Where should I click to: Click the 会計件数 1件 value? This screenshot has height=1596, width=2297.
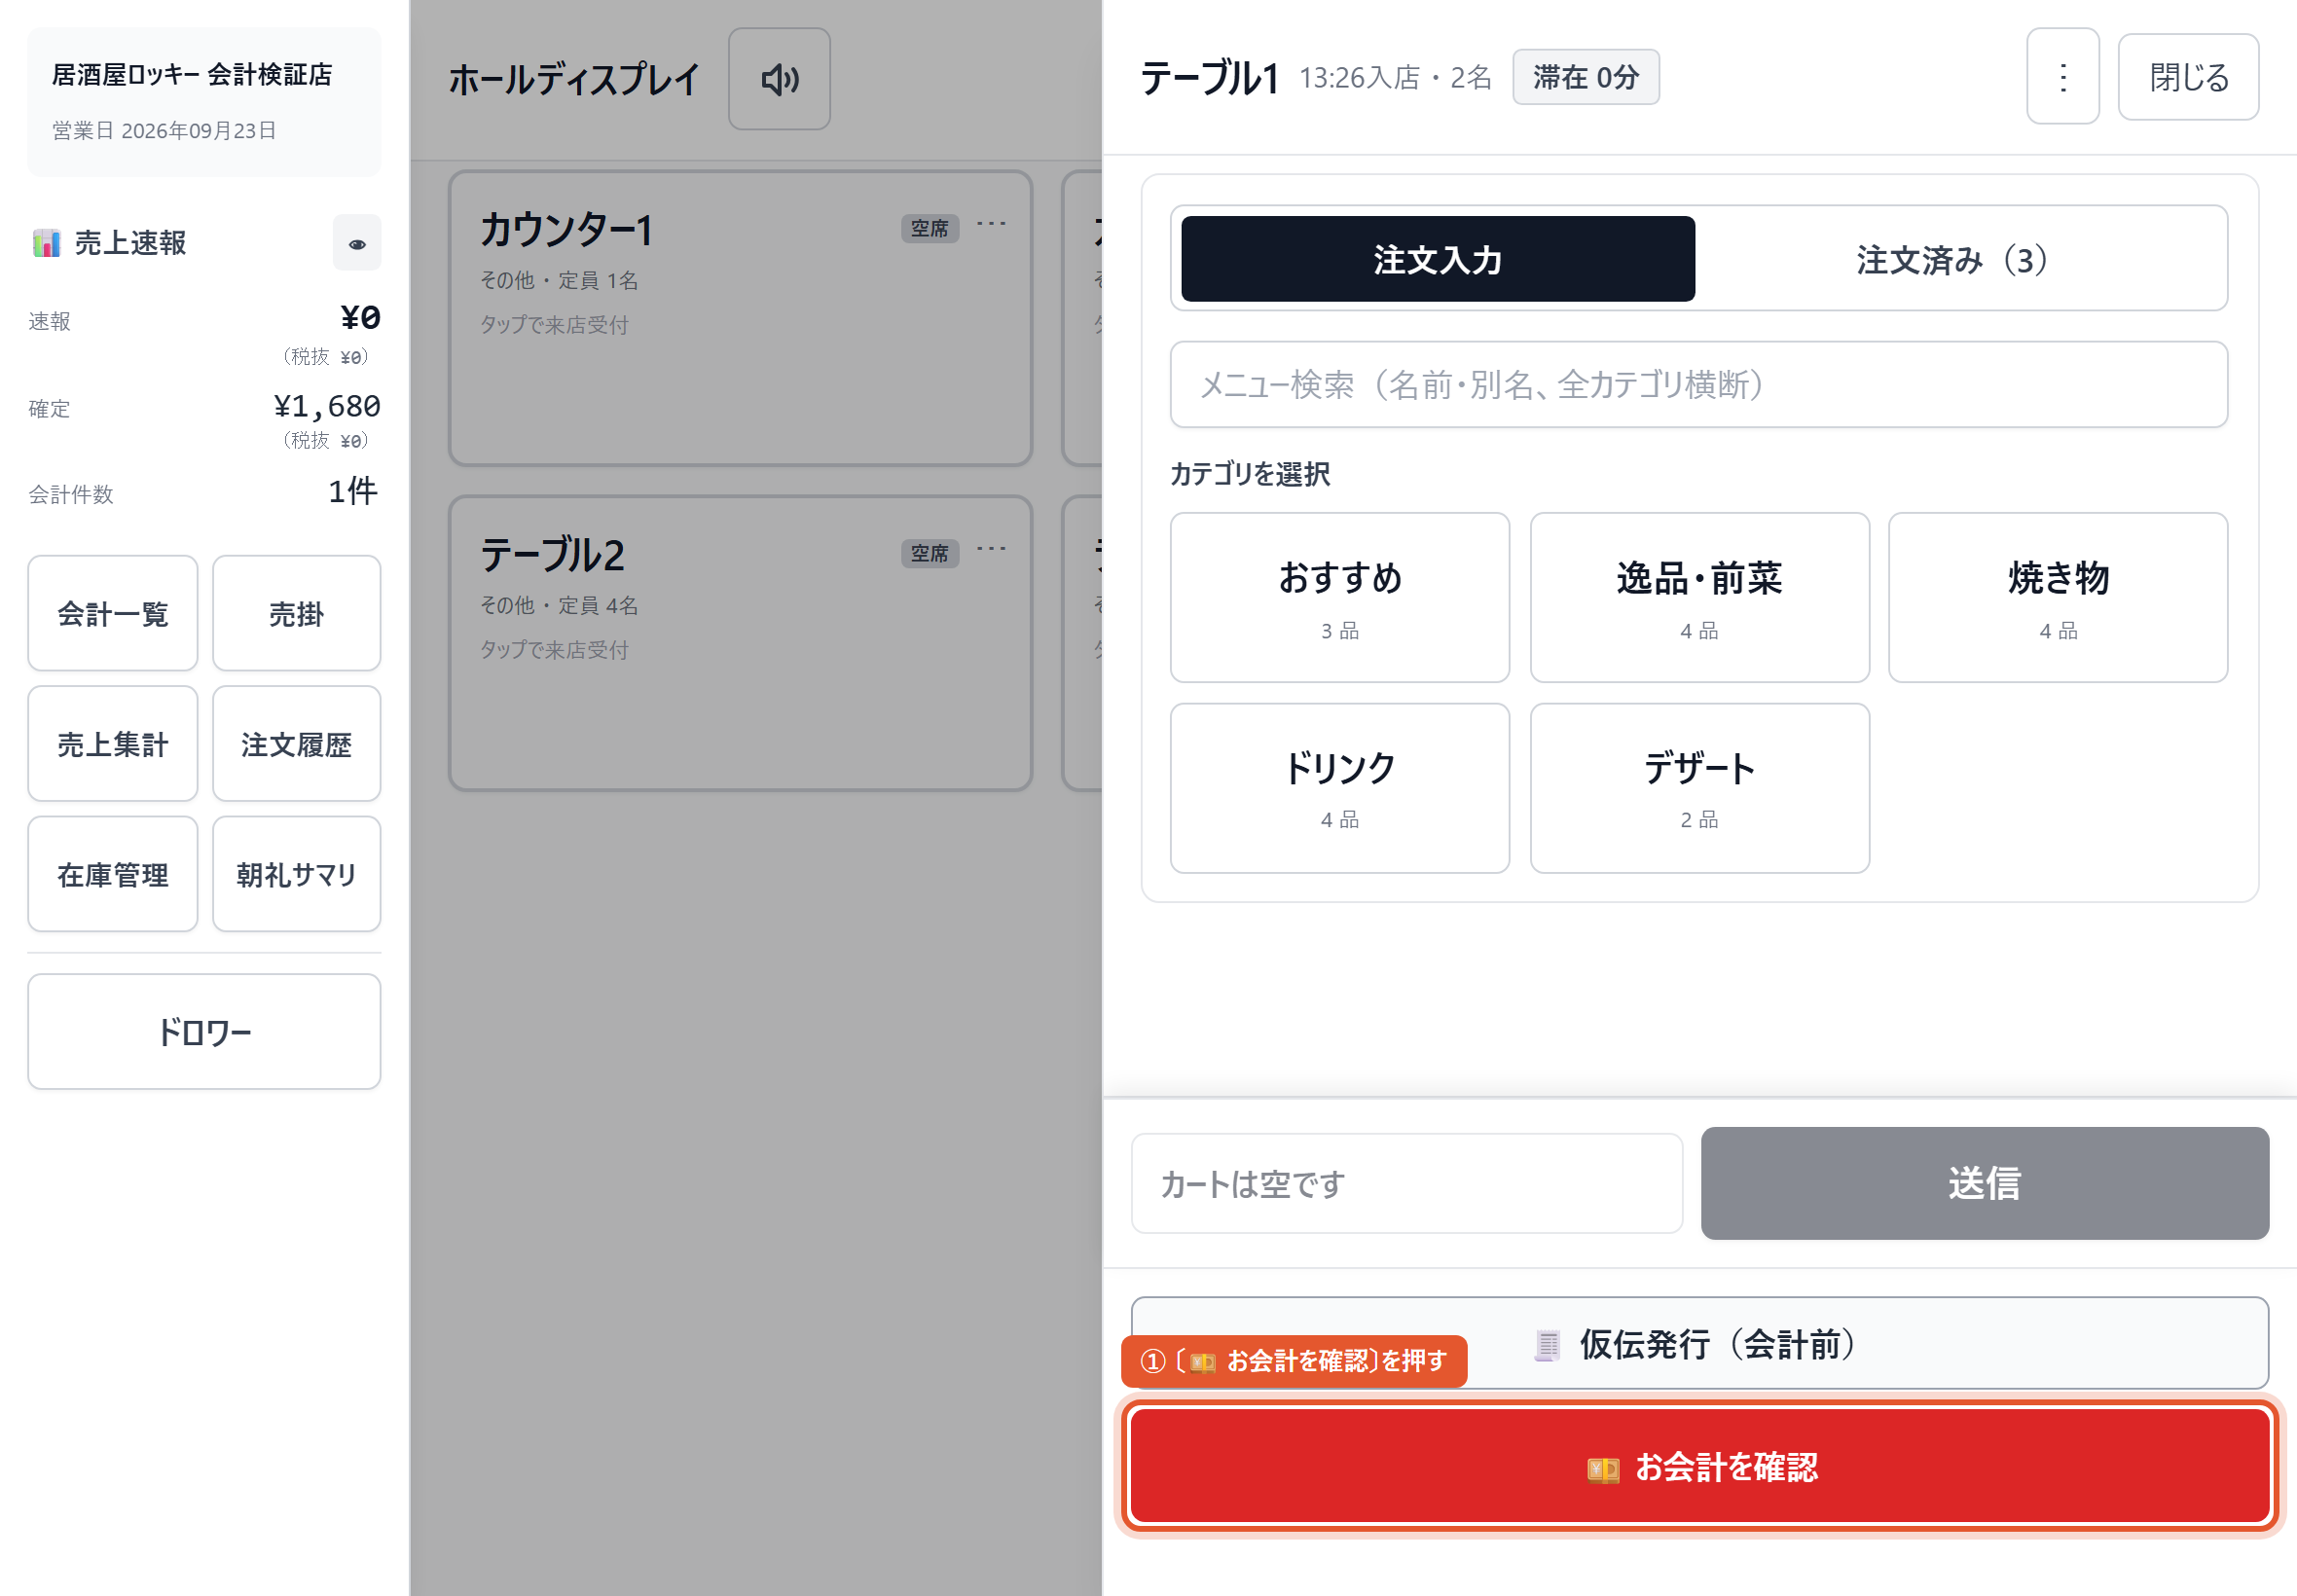pyautogui.click(x=353, y=492)
